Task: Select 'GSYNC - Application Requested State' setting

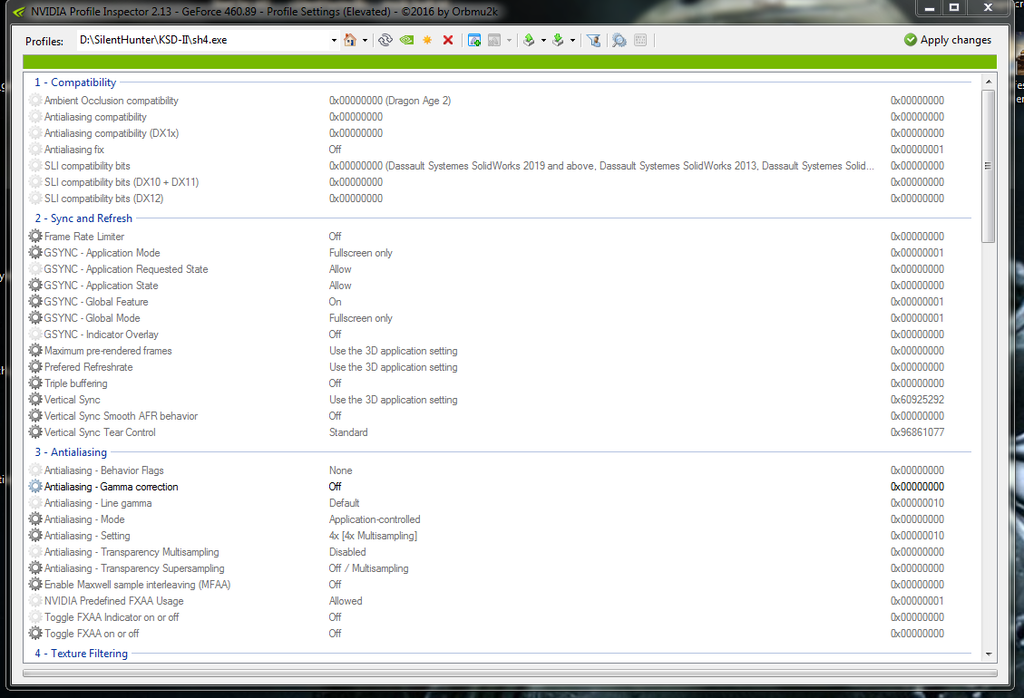Action: coord(126,269)
